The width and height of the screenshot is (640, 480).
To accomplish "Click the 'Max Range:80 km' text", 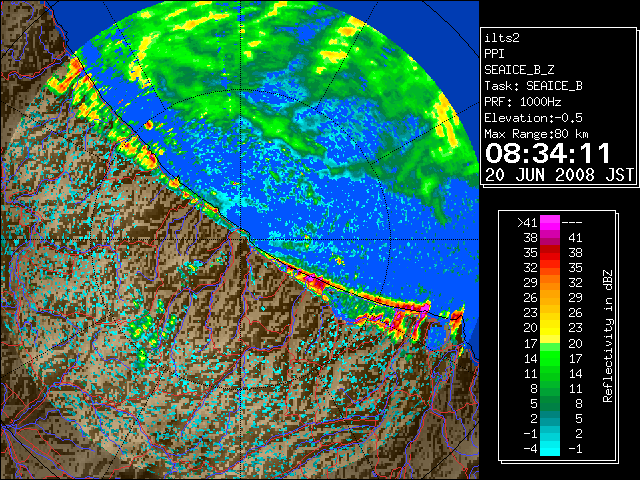I will (536, 134).
